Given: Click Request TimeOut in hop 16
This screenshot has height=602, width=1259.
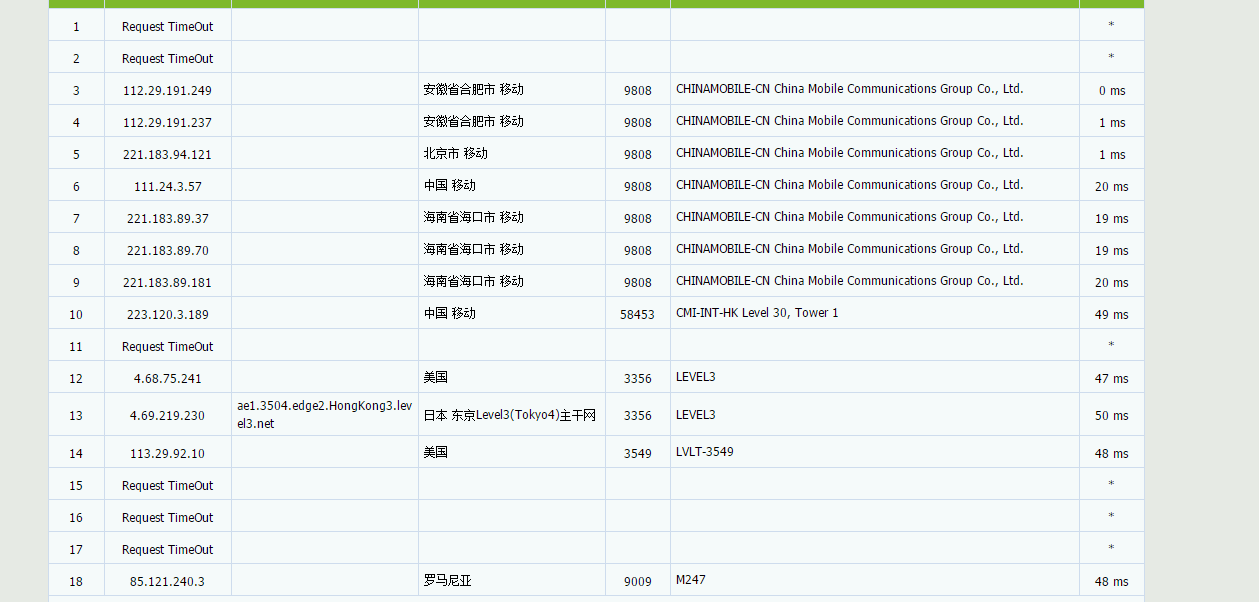Looking at the screenshot, I should [167, 517].
